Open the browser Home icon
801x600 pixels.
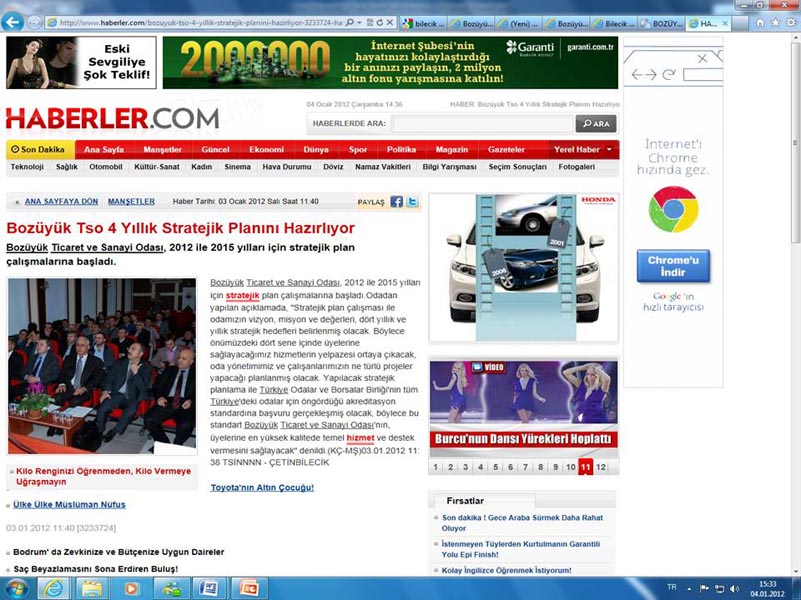[x=760, y=22]
